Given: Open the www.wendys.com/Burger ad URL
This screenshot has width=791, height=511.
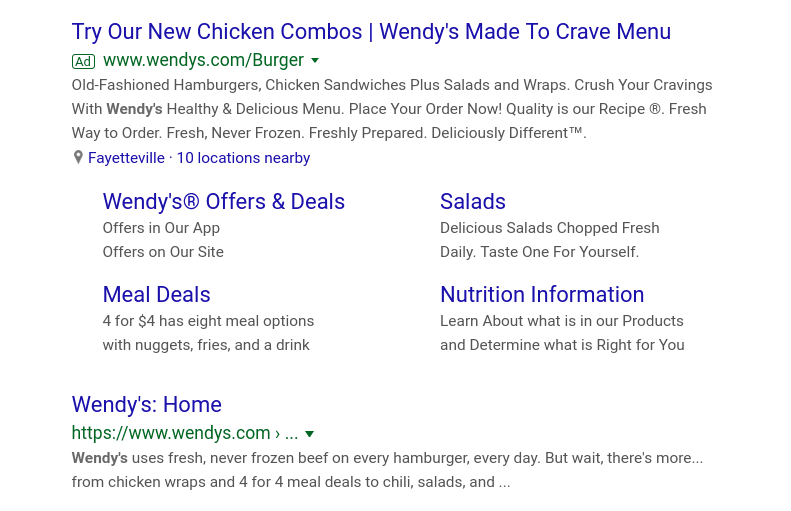Looking at the screenshot, I should tap(203, 60).
